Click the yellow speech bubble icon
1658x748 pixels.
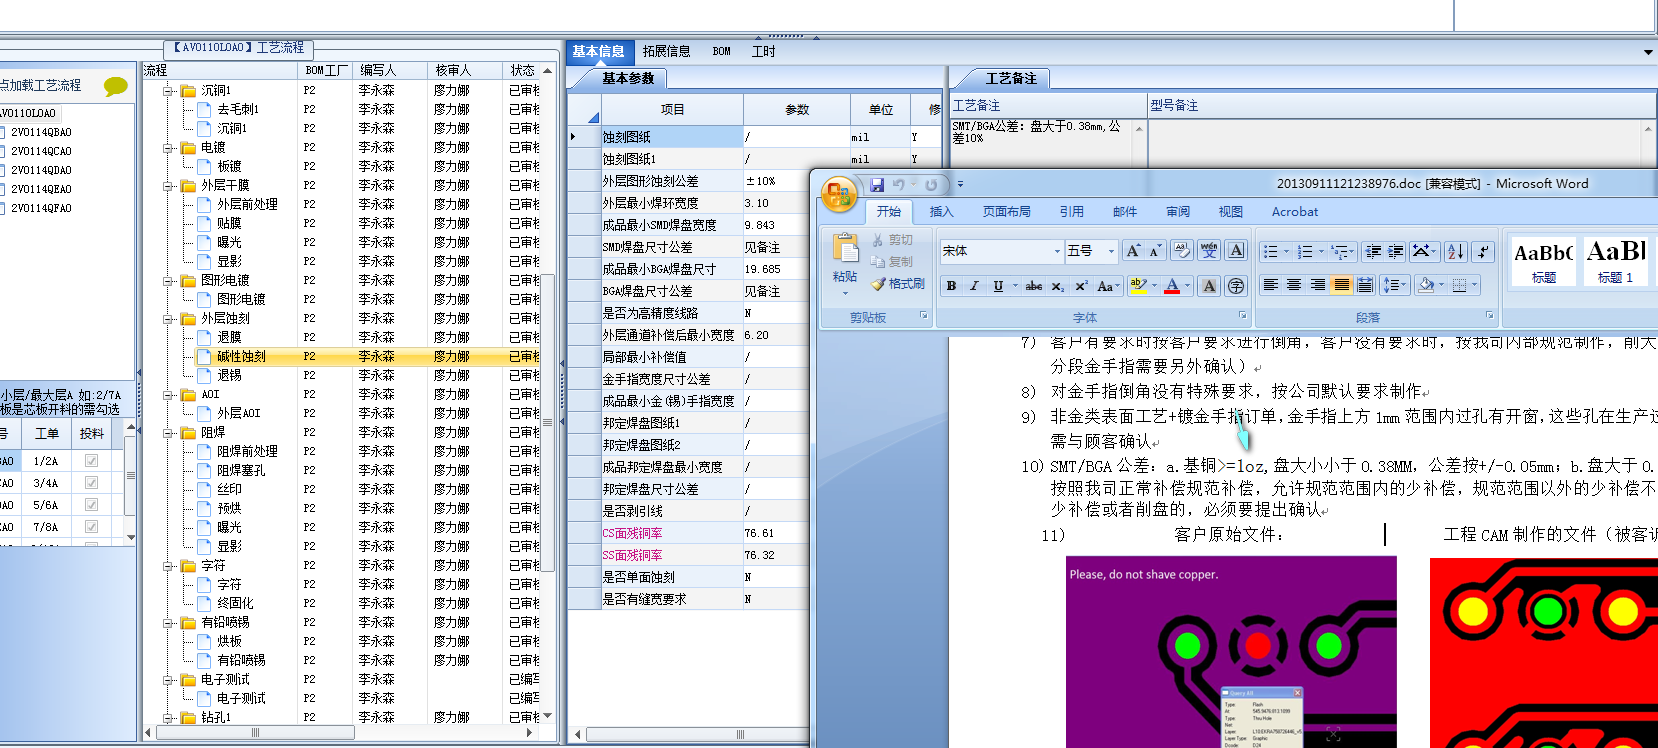116,86
